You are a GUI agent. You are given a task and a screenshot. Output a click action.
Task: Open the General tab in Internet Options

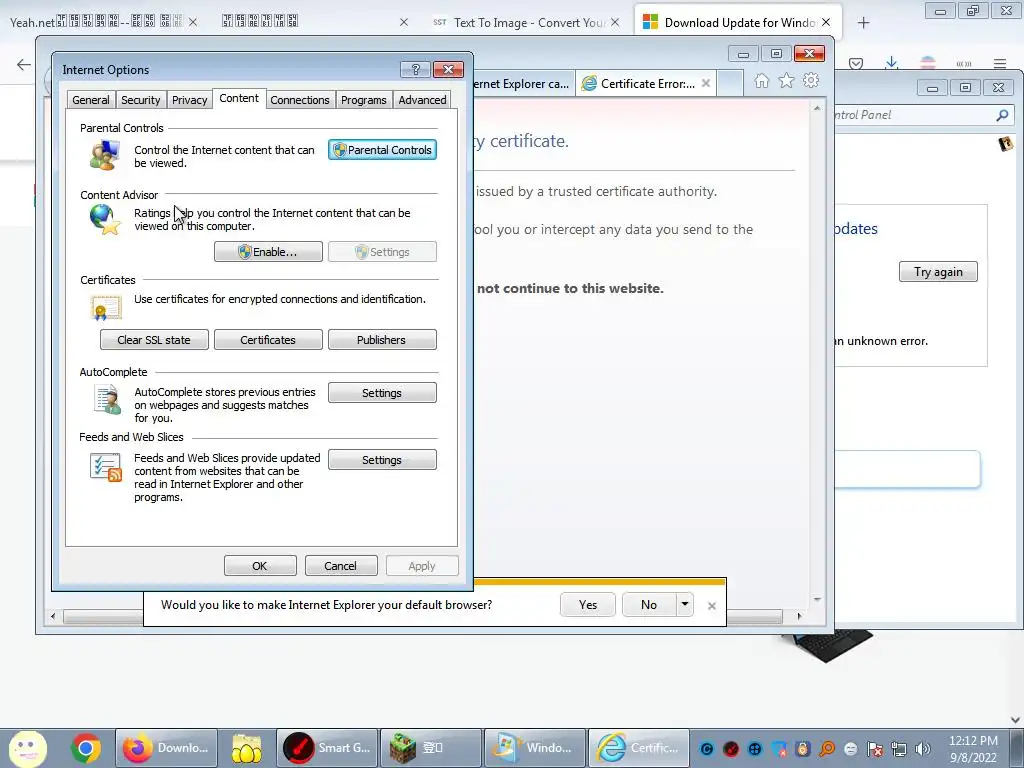[91, 100]
